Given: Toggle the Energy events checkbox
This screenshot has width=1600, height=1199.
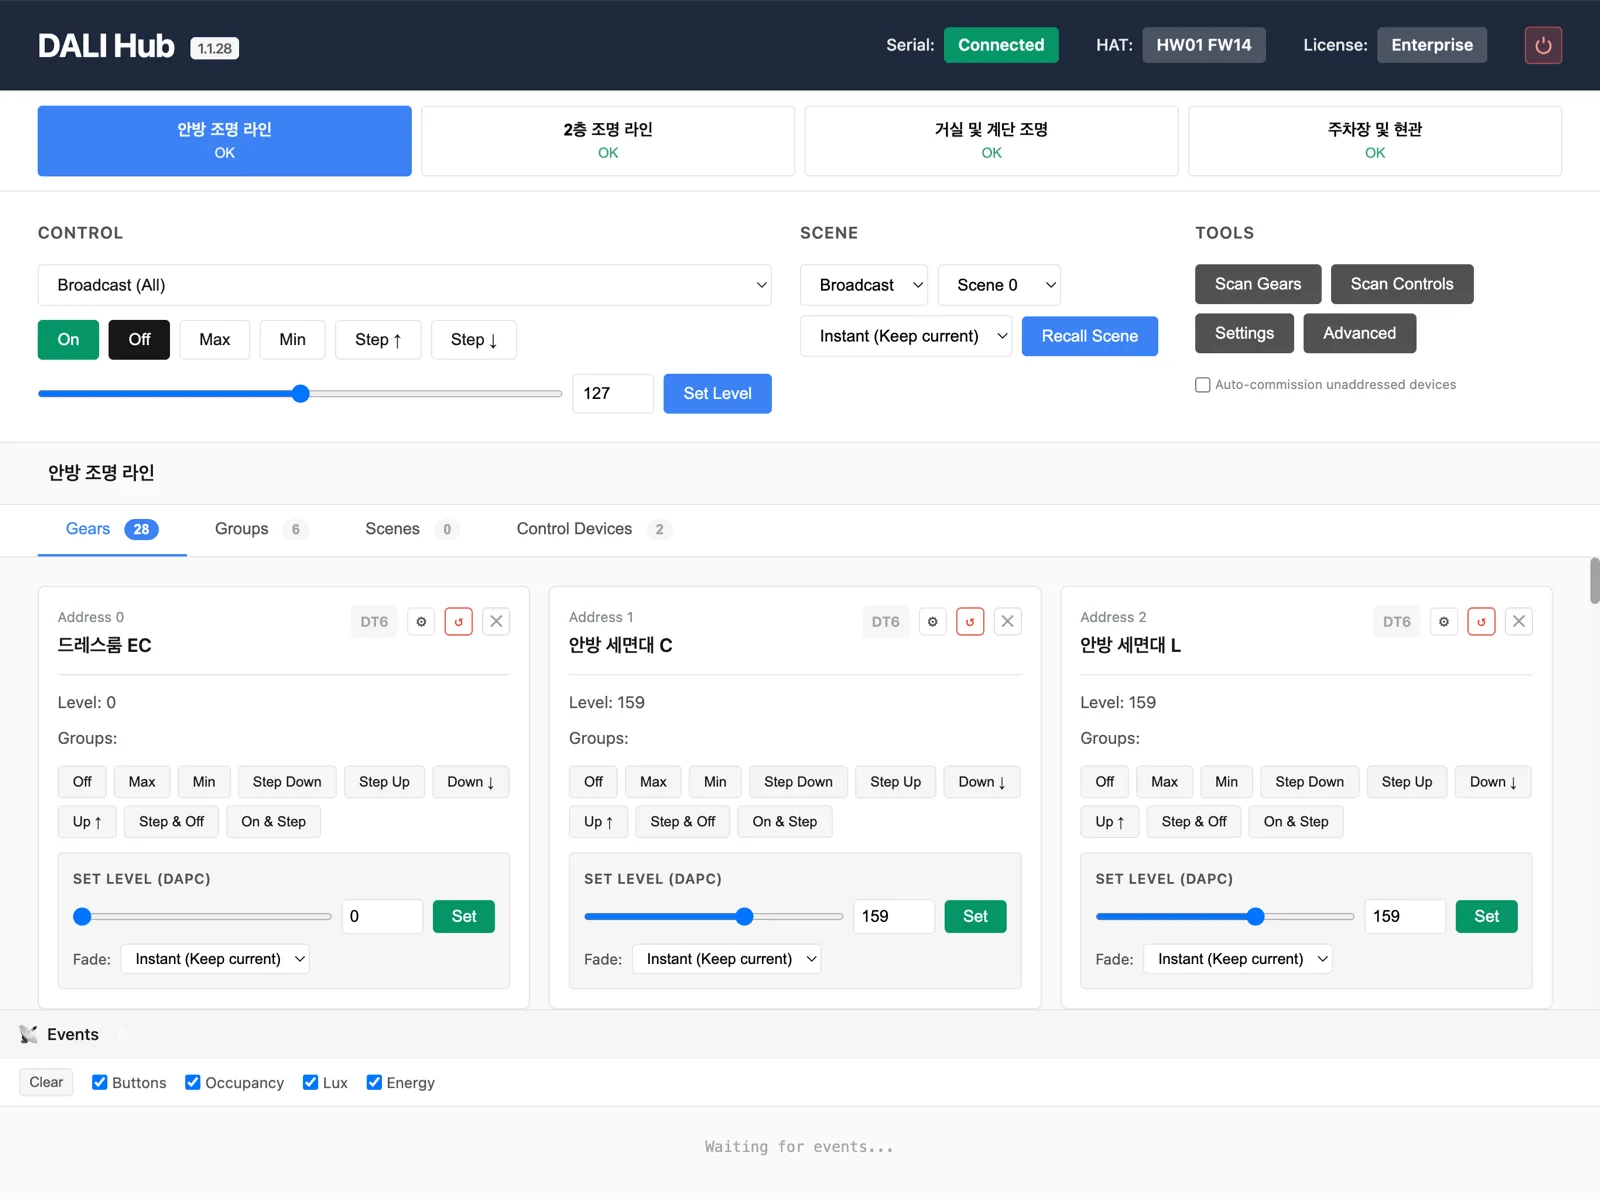Looking at the screenshot, I should (x=374, y=1082).
